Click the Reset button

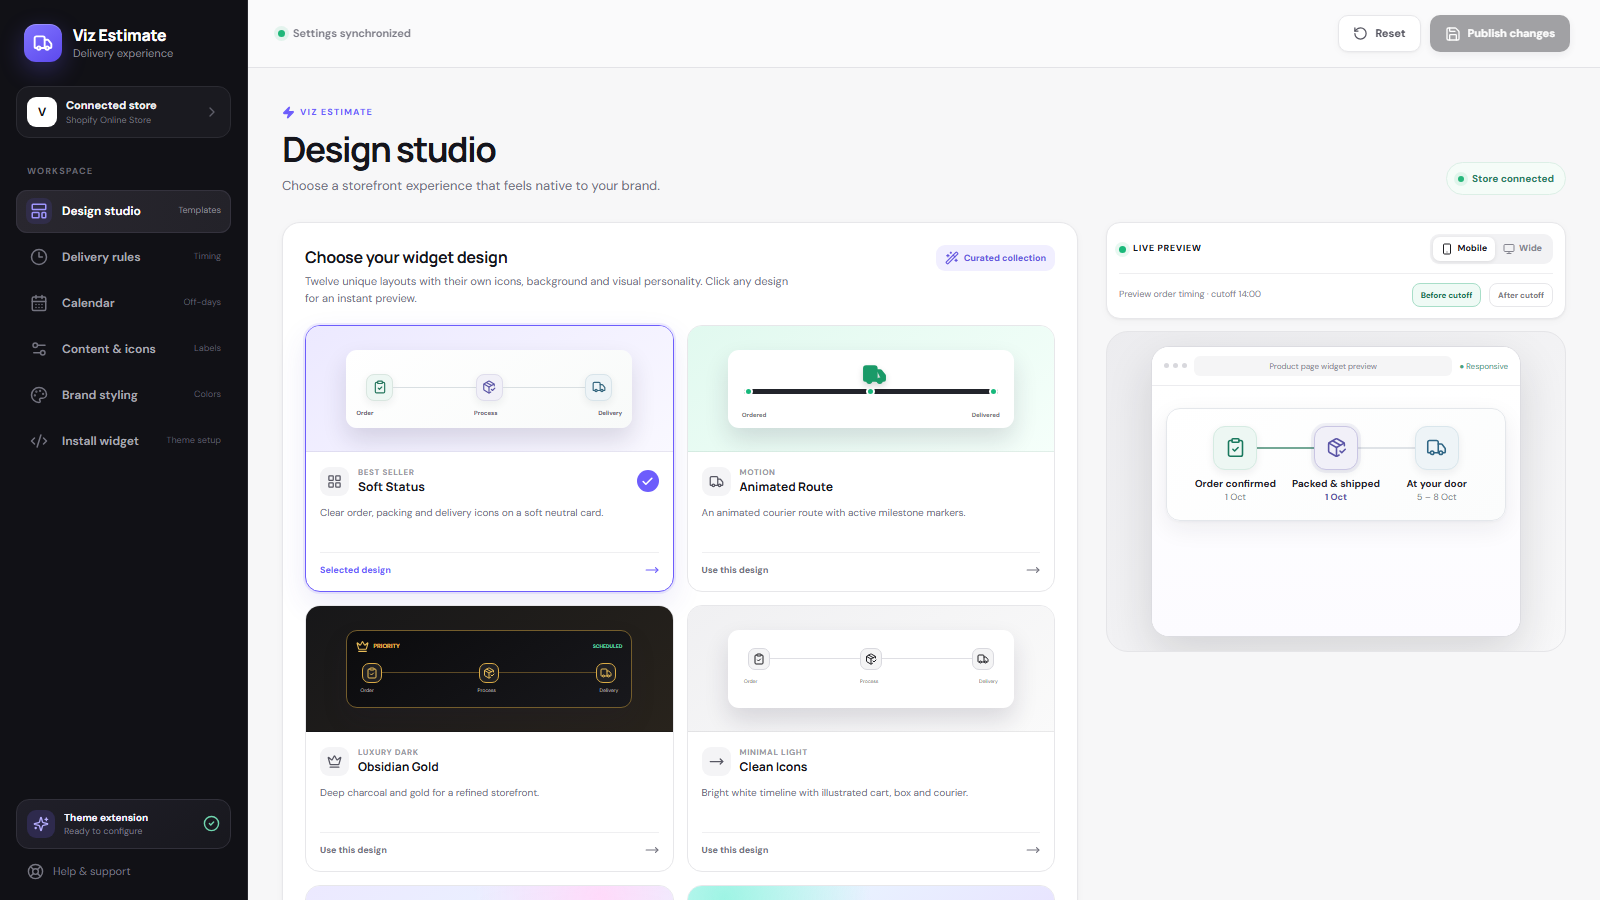[1379, 33]
